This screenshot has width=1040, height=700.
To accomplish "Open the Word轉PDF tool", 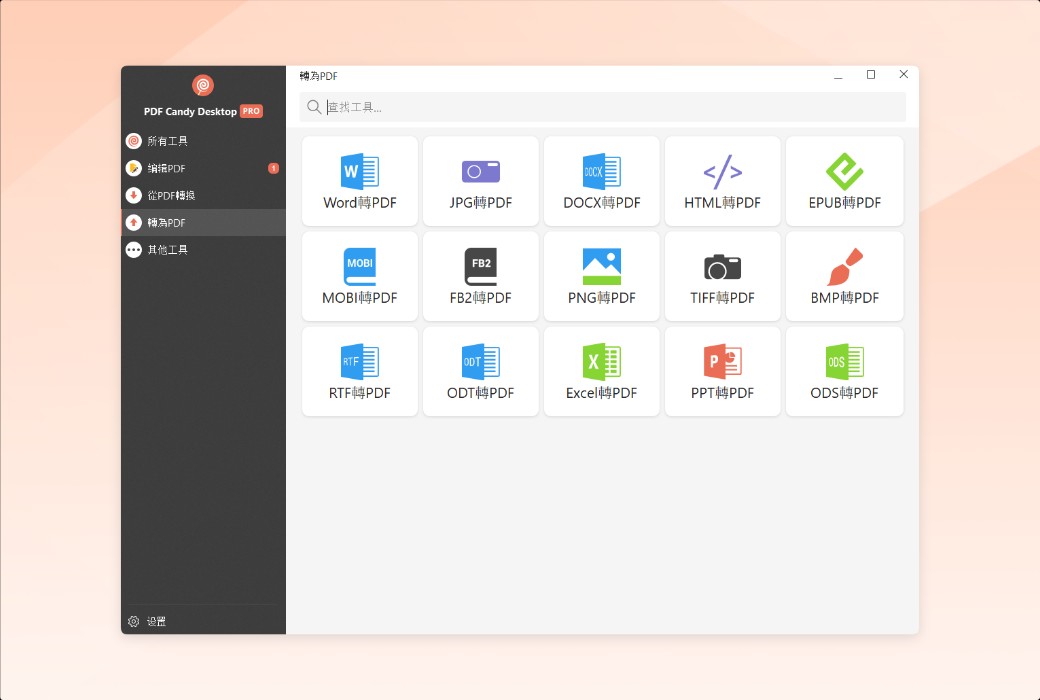I will 359,181.
